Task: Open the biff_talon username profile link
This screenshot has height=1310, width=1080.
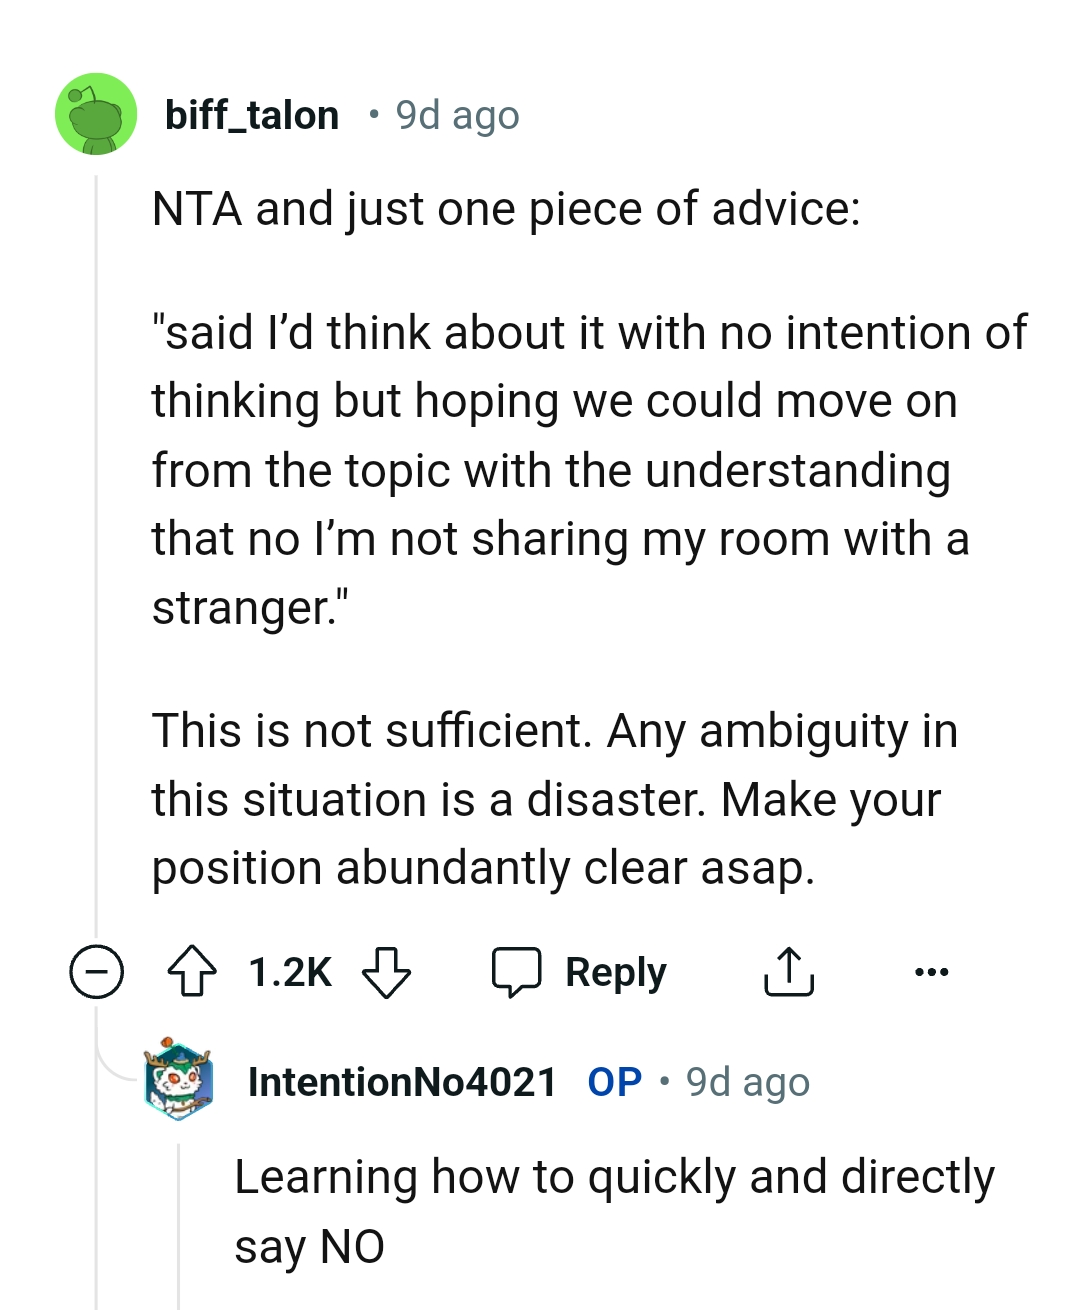Action: pyautogui.click(x=252, y=115)
